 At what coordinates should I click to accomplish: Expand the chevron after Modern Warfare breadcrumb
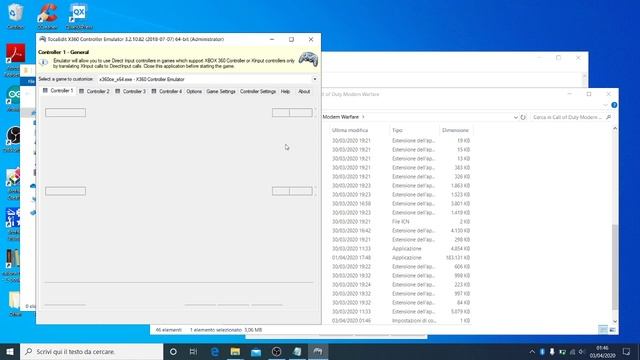[x=363, y=117]
